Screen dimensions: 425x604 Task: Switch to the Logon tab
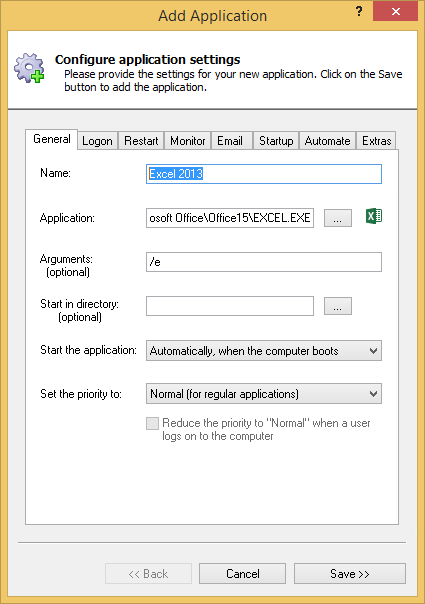[97, 141]
